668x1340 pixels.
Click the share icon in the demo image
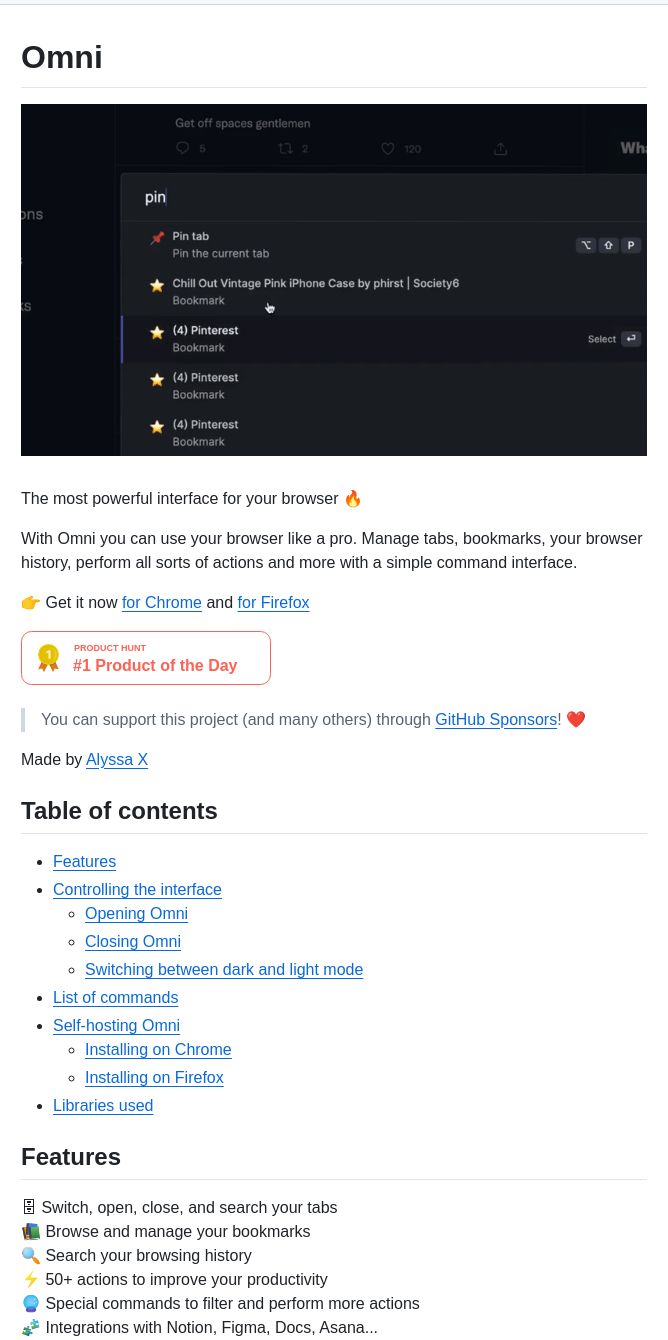tap(500, 149)
